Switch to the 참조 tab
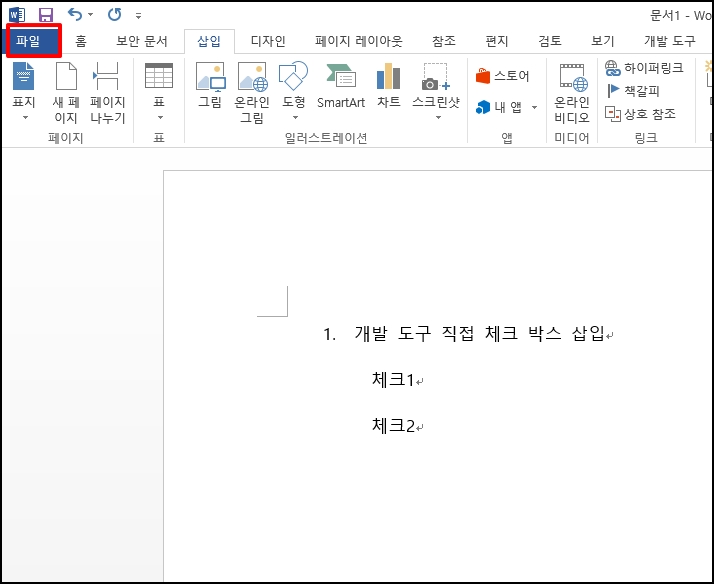The image size is (714, 584). point(444,41)
